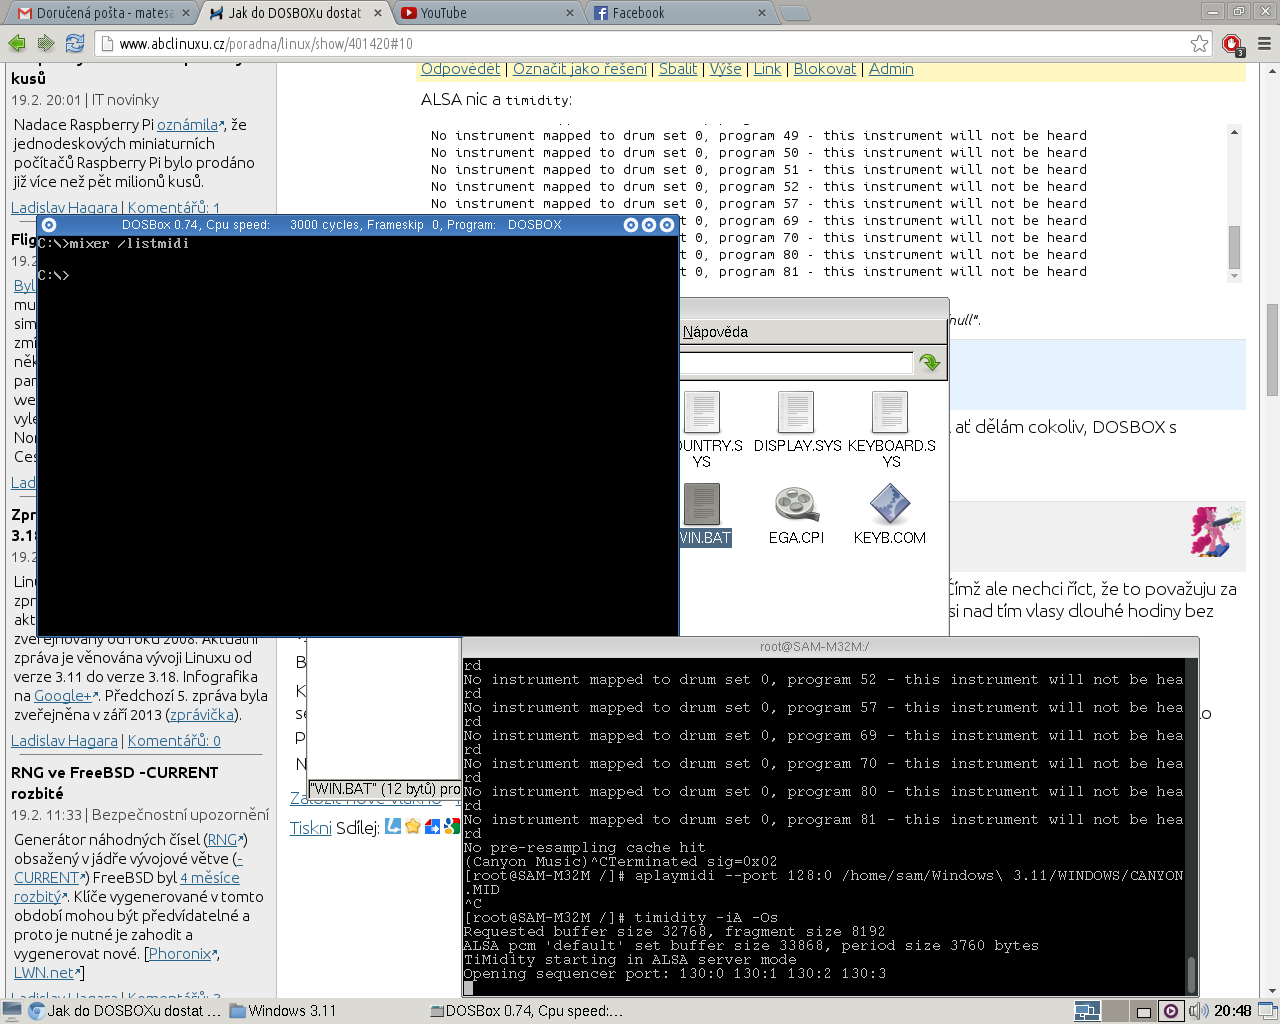This screenshot has height=1024, width=1280.
Task: Click the Odpovědět link
Action: pyautogui.click(x=460, y=69)
